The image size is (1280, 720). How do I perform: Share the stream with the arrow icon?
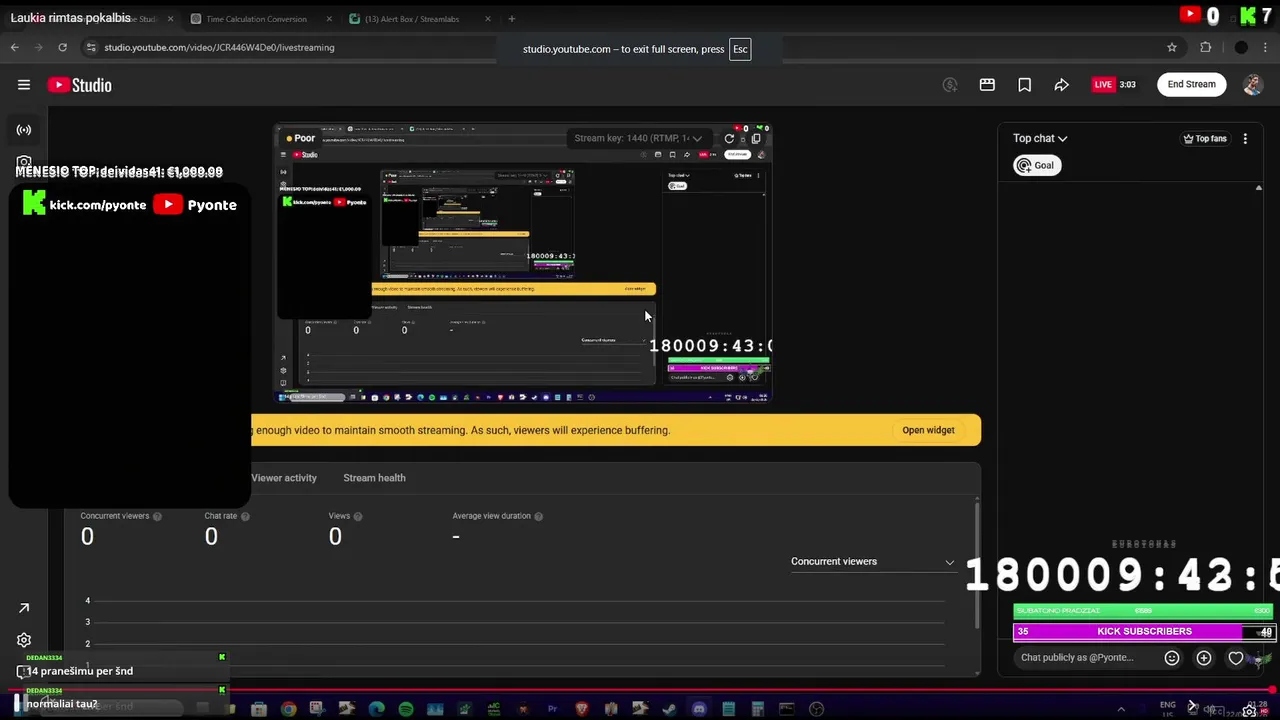(x=1061, y=85)
